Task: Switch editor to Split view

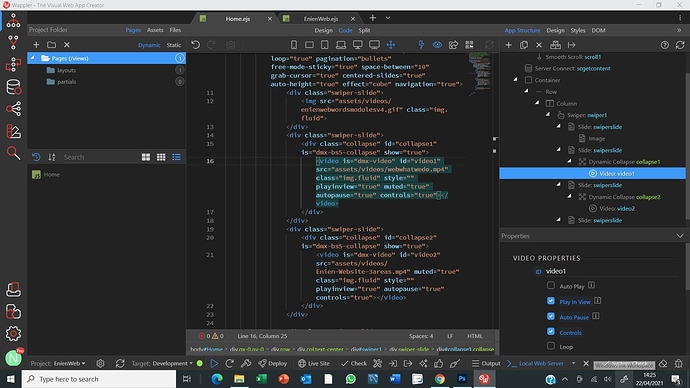Action: (364, 30)
